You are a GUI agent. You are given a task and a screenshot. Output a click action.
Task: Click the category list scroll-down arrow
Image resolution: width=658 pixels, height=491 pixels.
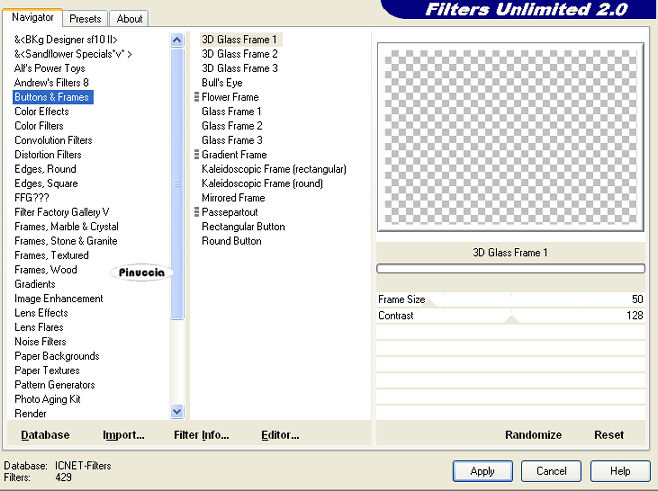point(177,411)
